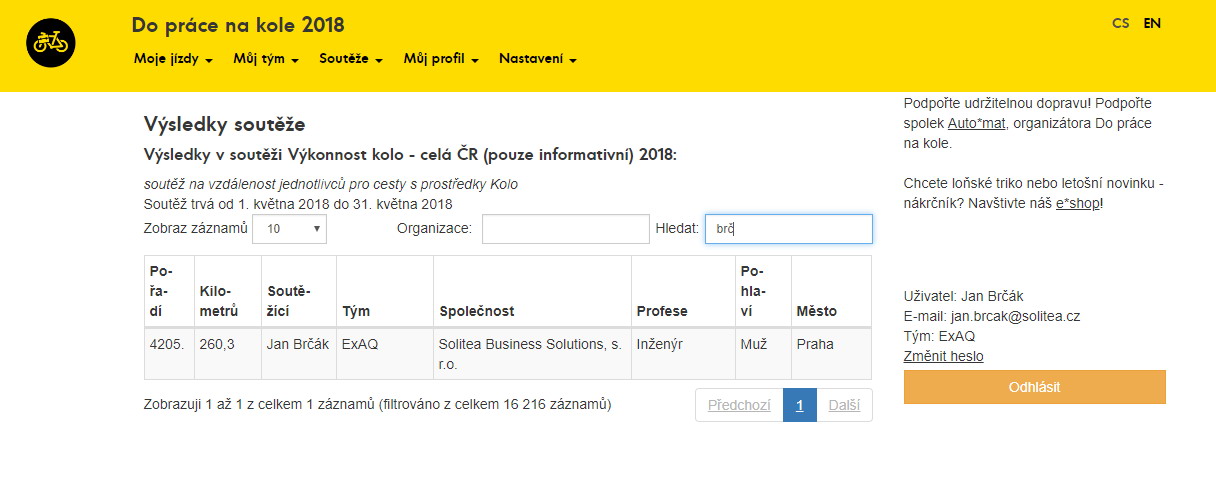The image size is (1216, 502).
Task: Switch language to CS
Action: [1121, 23]
